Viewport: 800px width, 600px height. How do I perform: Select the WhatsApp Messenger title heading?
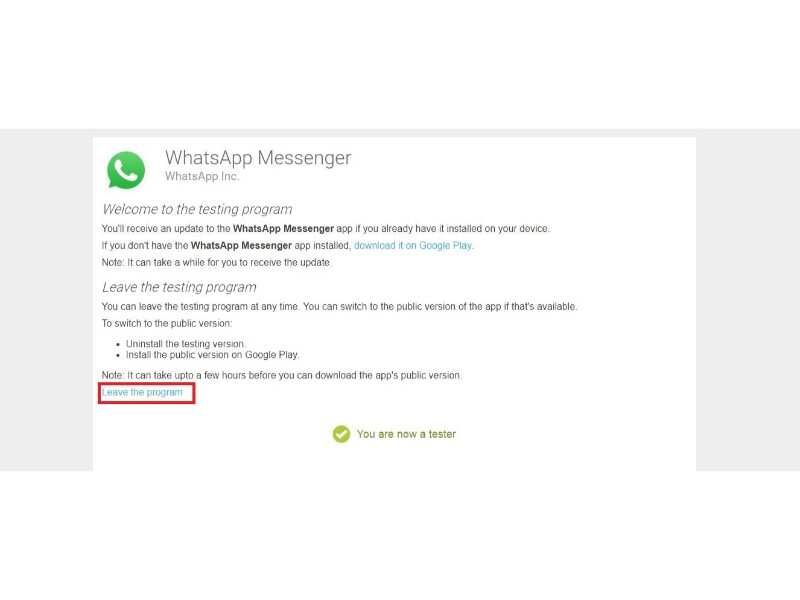pos(258,158)
